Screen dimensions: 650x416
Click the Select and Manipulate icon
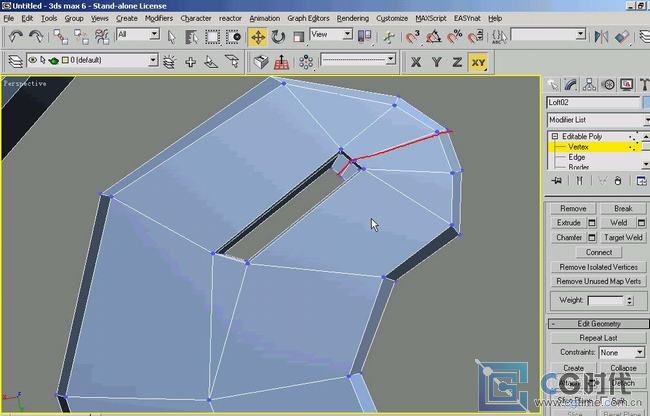[x=389, y=36]
